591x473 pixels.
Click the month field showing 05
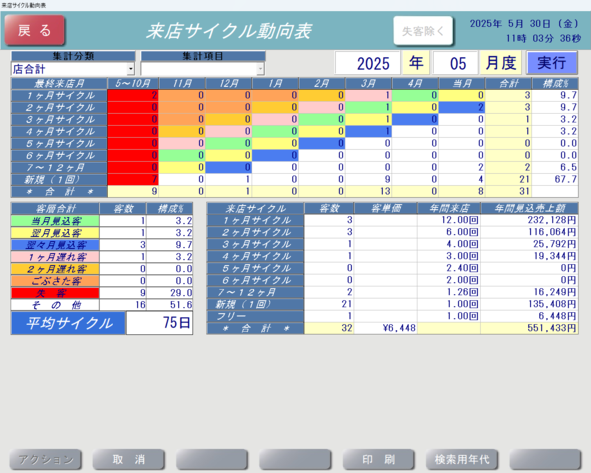click(x=455, y=63)
